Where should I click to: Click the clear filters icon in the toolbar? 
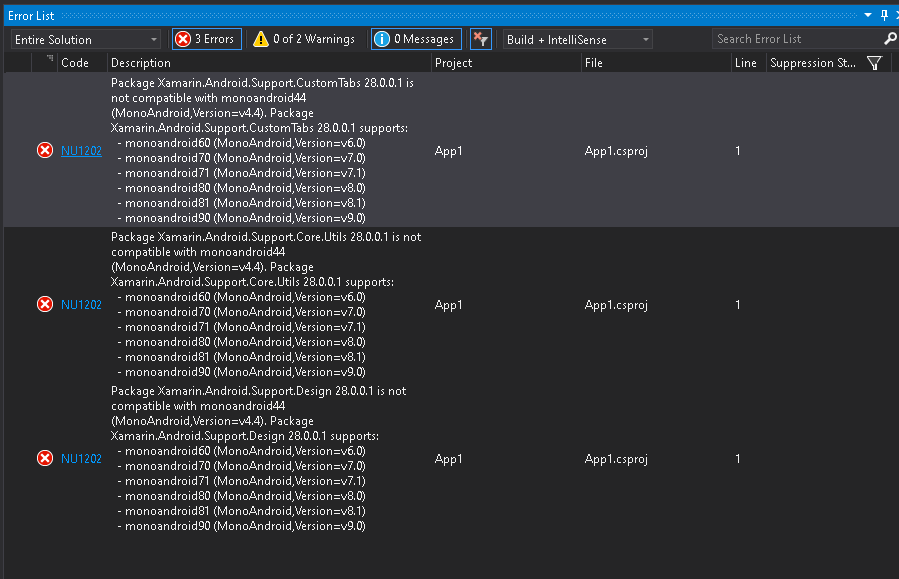[x=480, y=39]
